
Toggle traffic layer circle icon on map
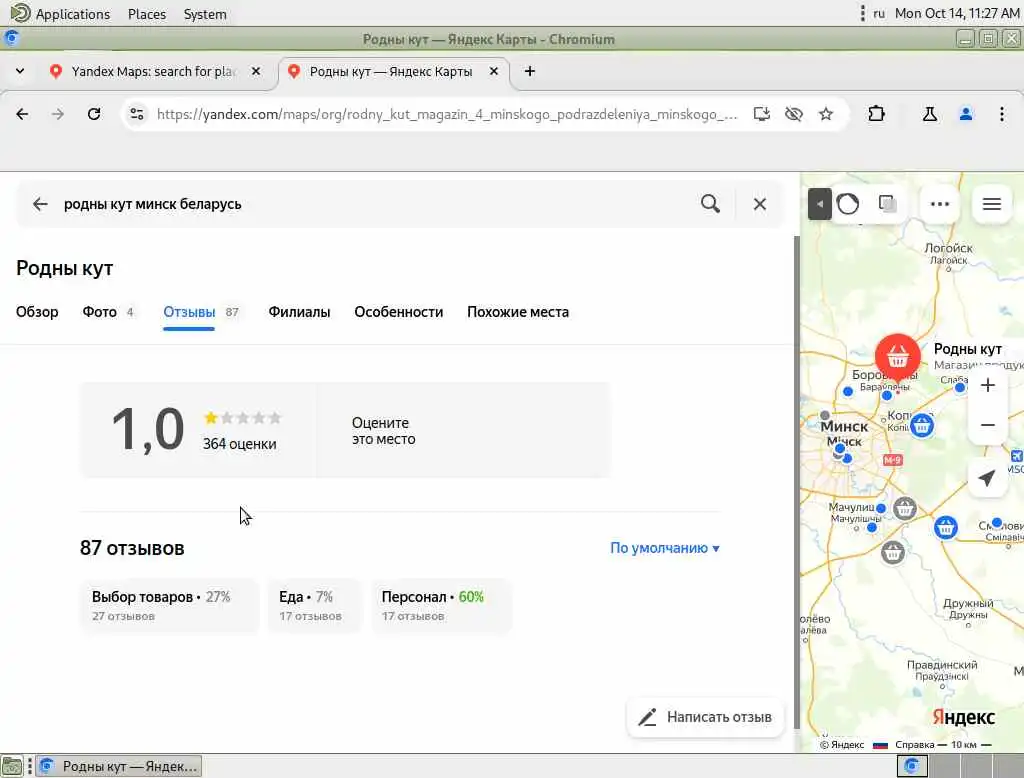[x=848, y=204]
